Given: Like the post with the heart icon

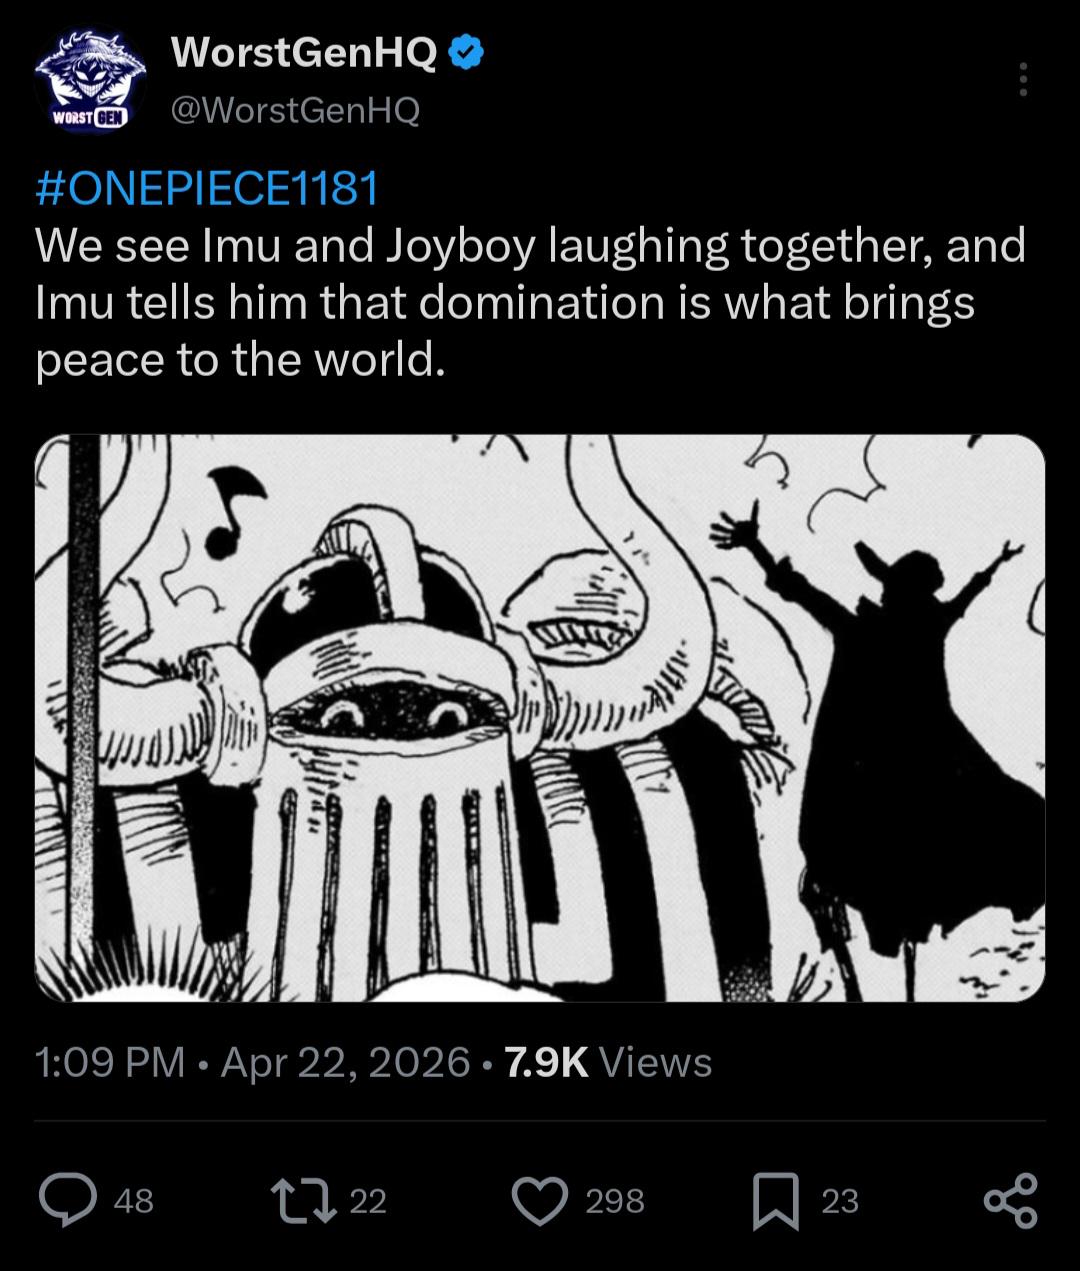Looking at the screenshot, I should coord(540,1200).
